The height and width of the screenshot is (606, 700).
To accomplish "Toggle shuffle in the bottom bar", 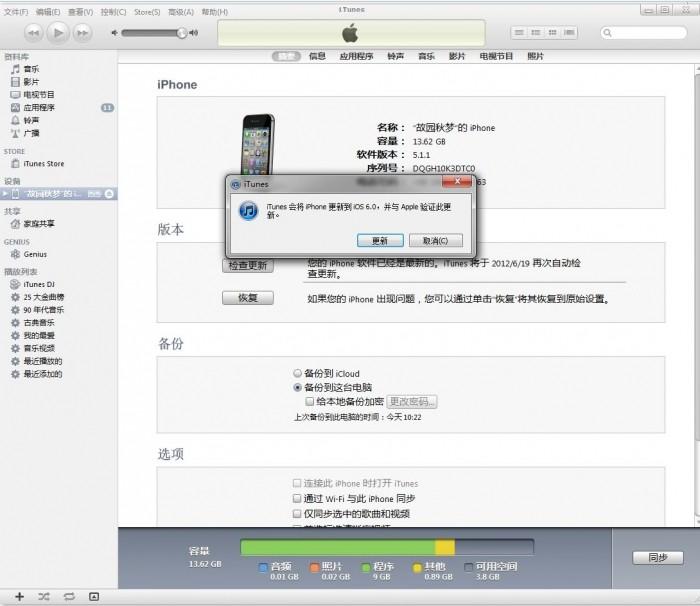I will tap(43, 596).
